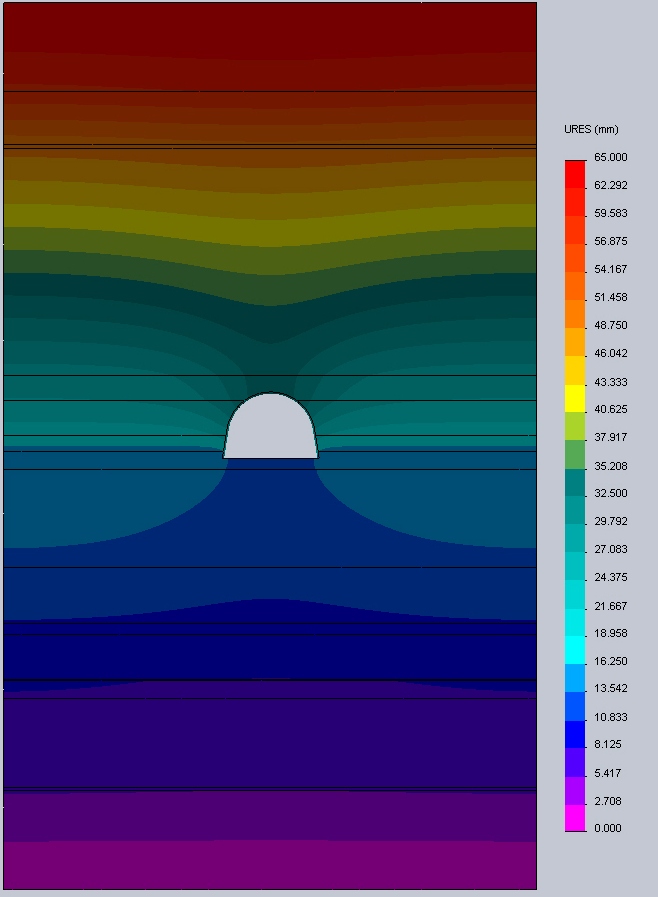Select the 5.417 legend value

[x=608, y=773]
